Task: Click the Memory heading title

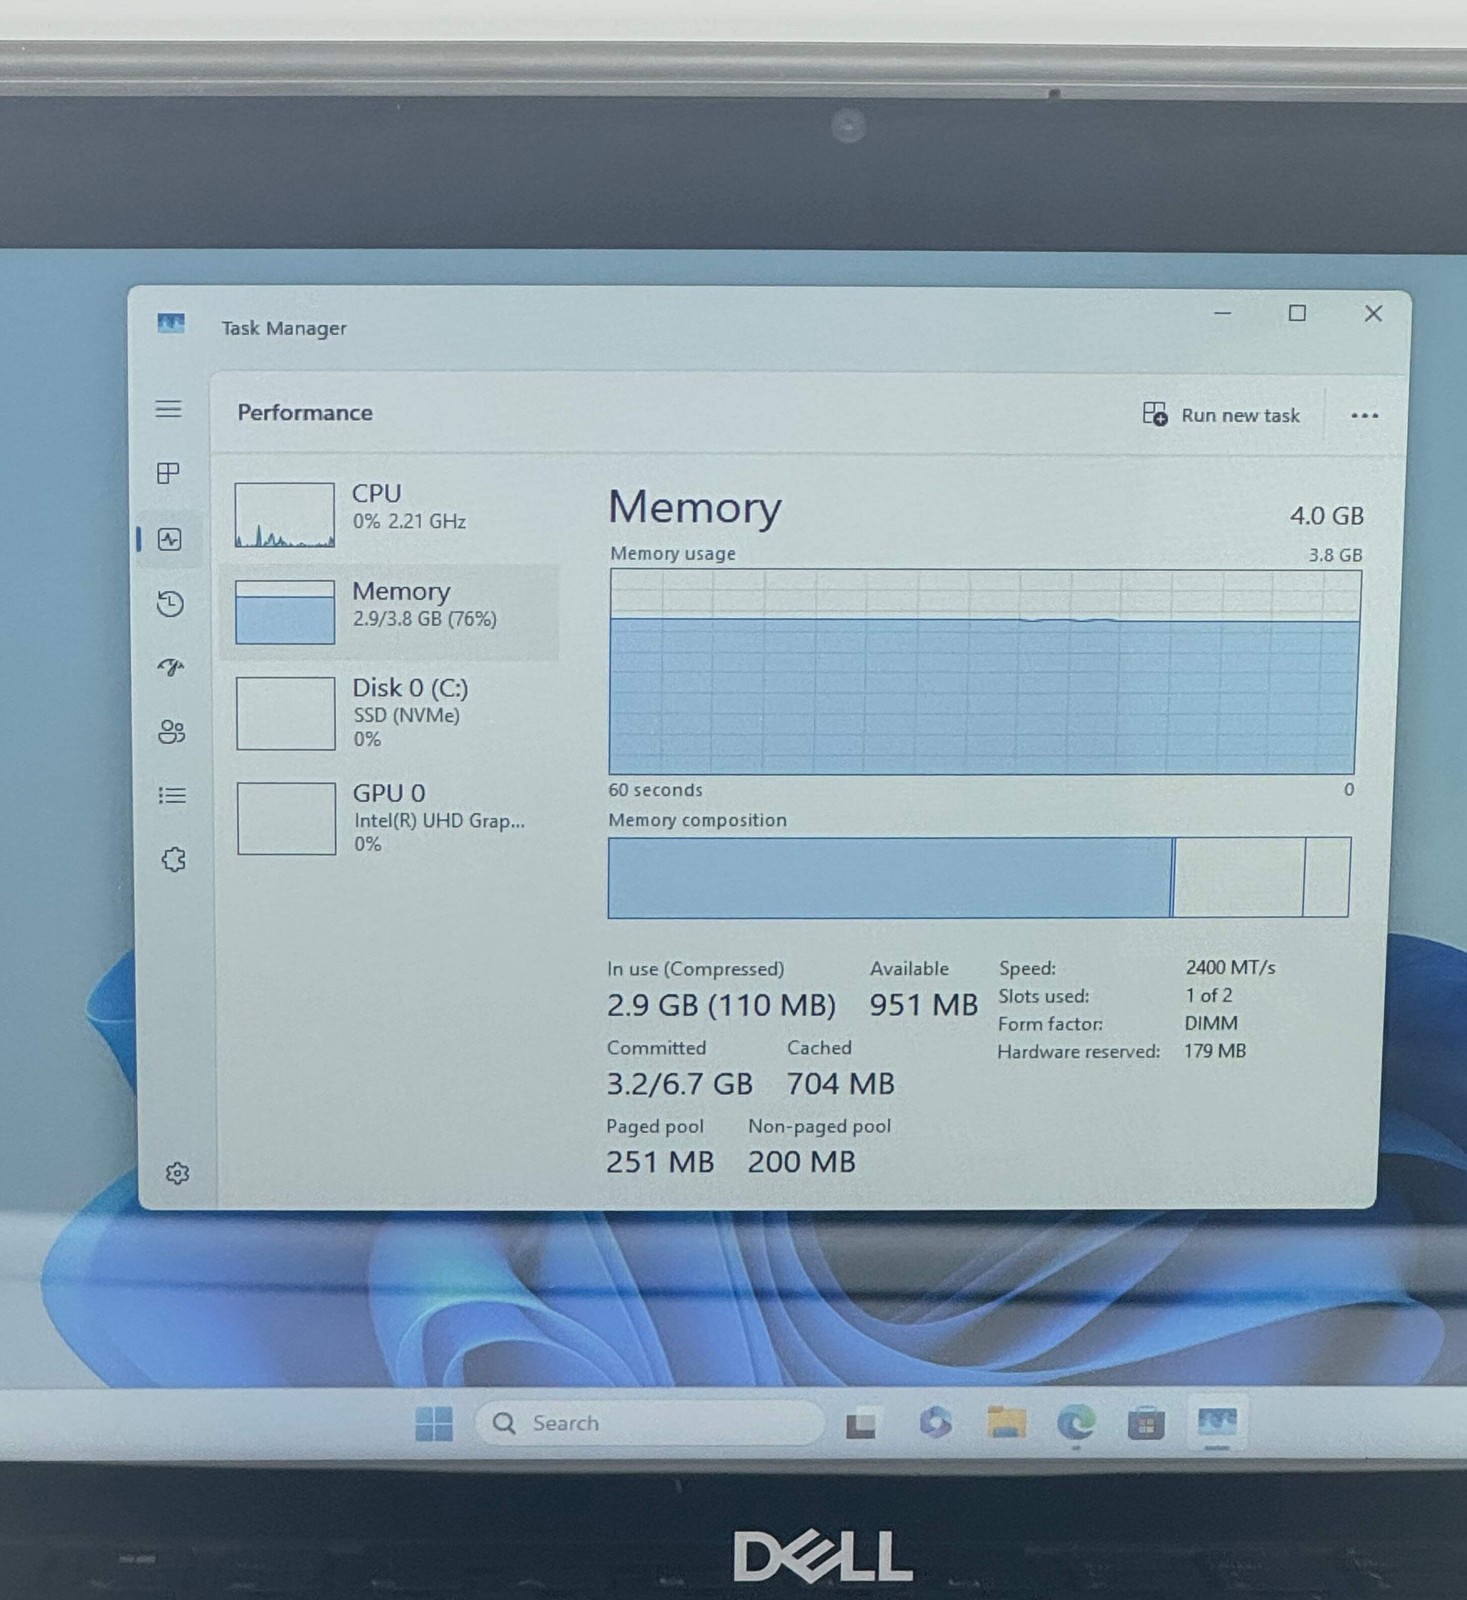Action: coord(695,507)
